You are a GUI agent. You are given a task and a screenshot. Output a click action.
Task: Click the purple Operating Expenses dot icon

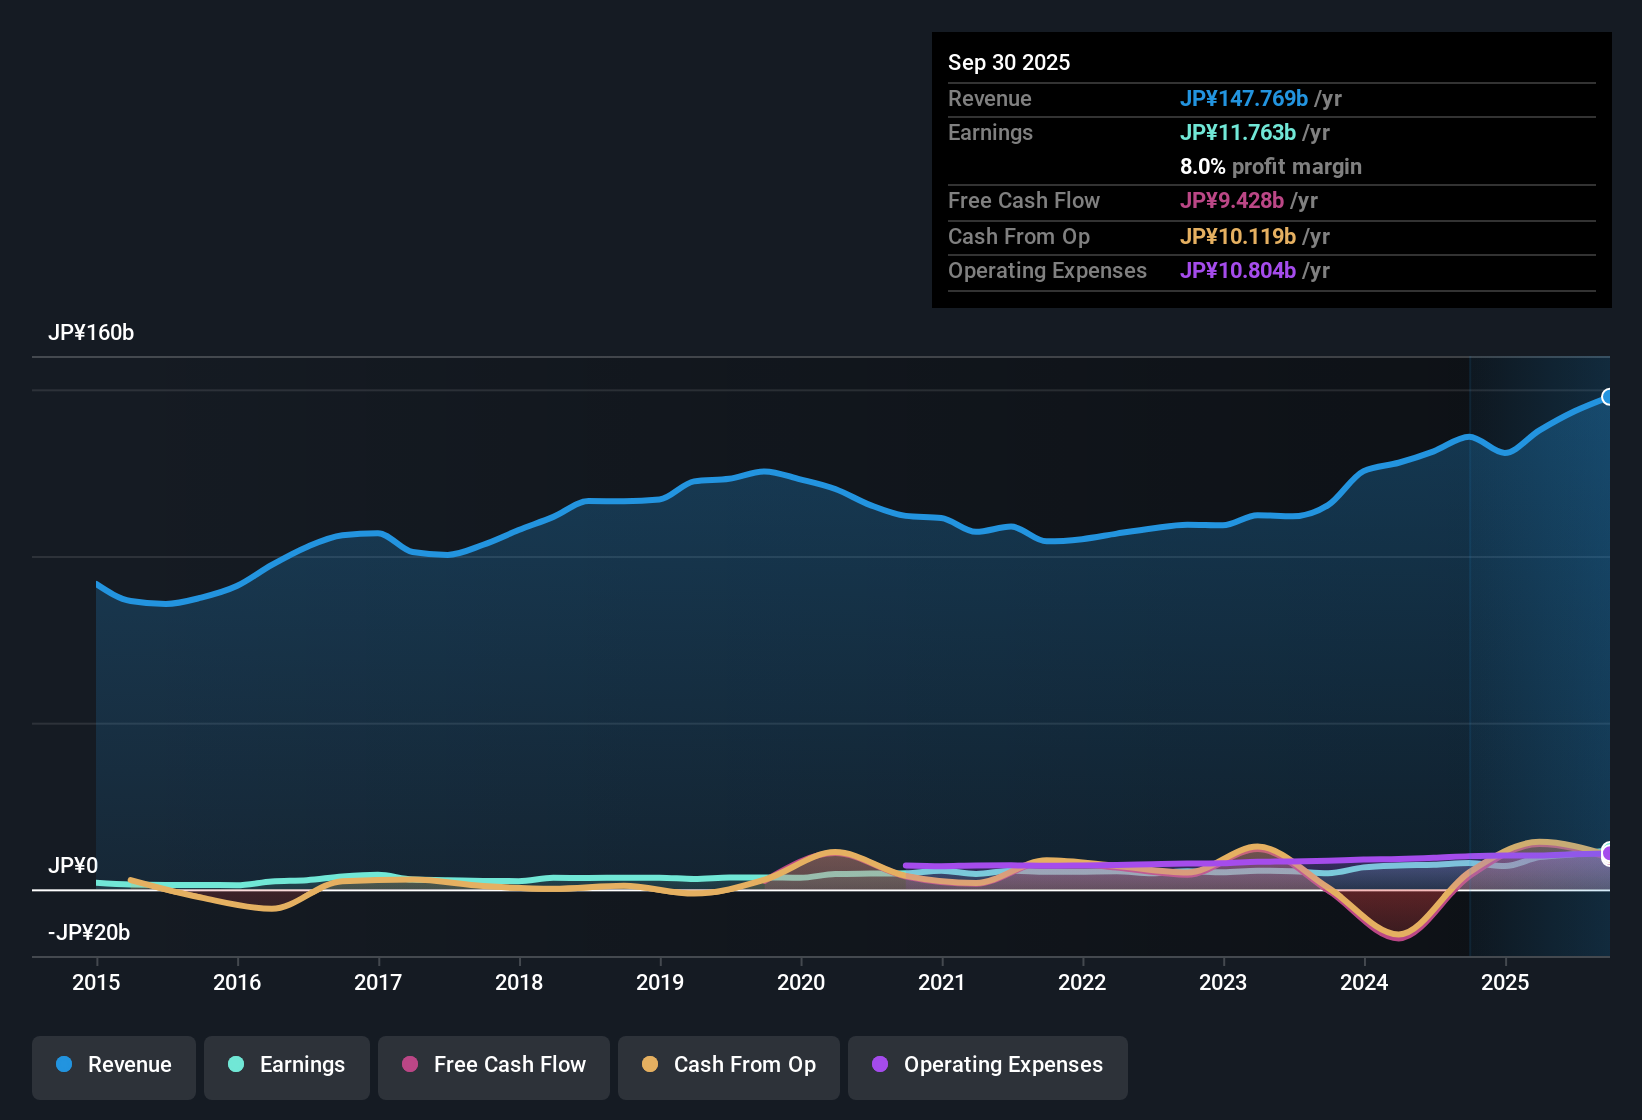click(x=879, y=1065)
